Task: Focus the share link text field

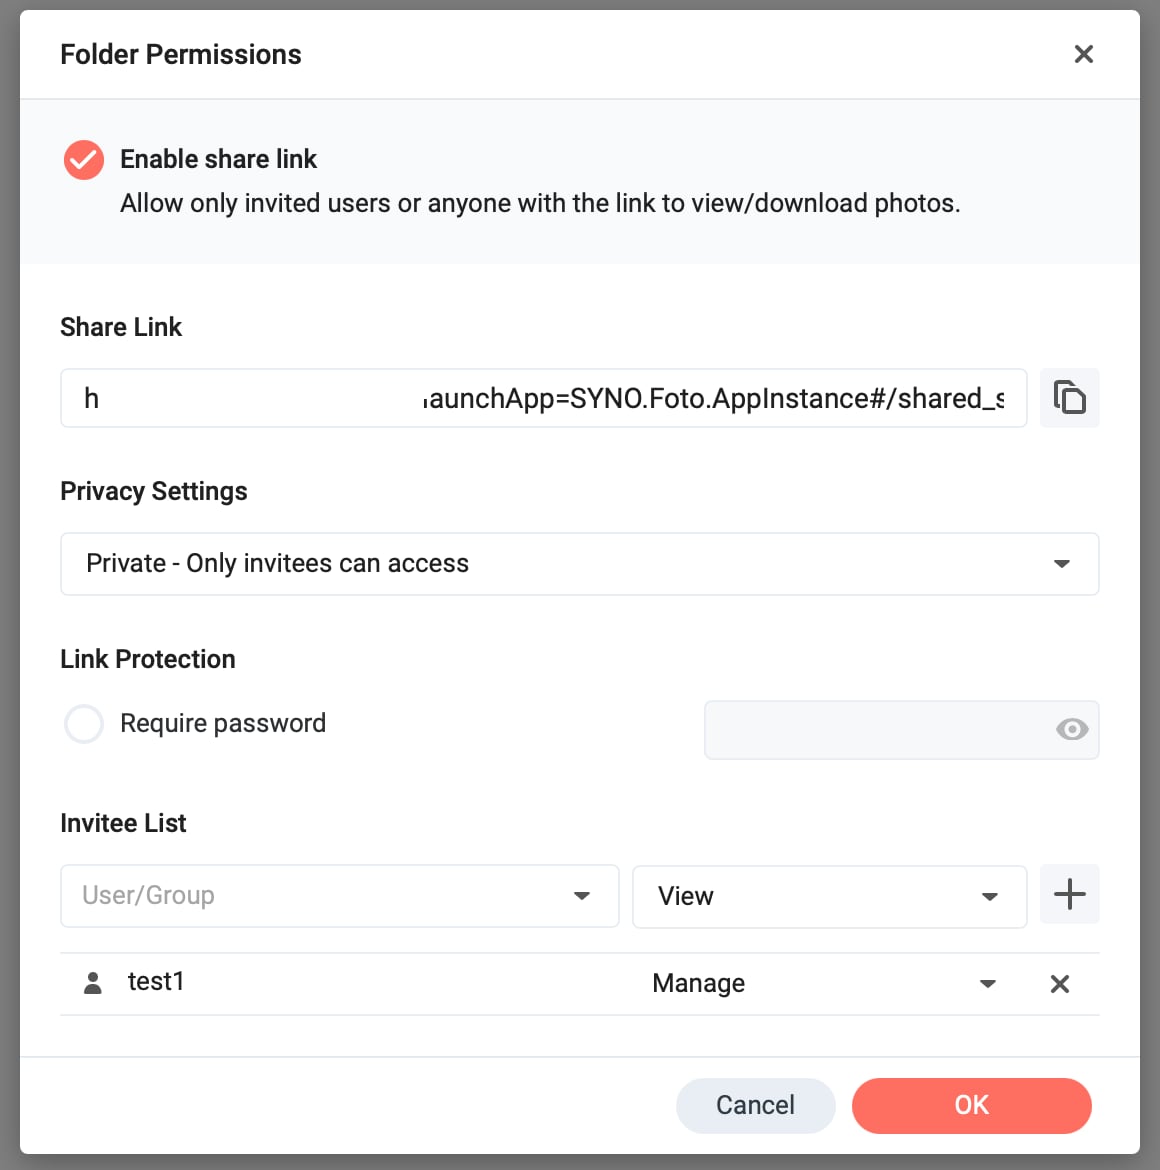Action: click(543, 398)
